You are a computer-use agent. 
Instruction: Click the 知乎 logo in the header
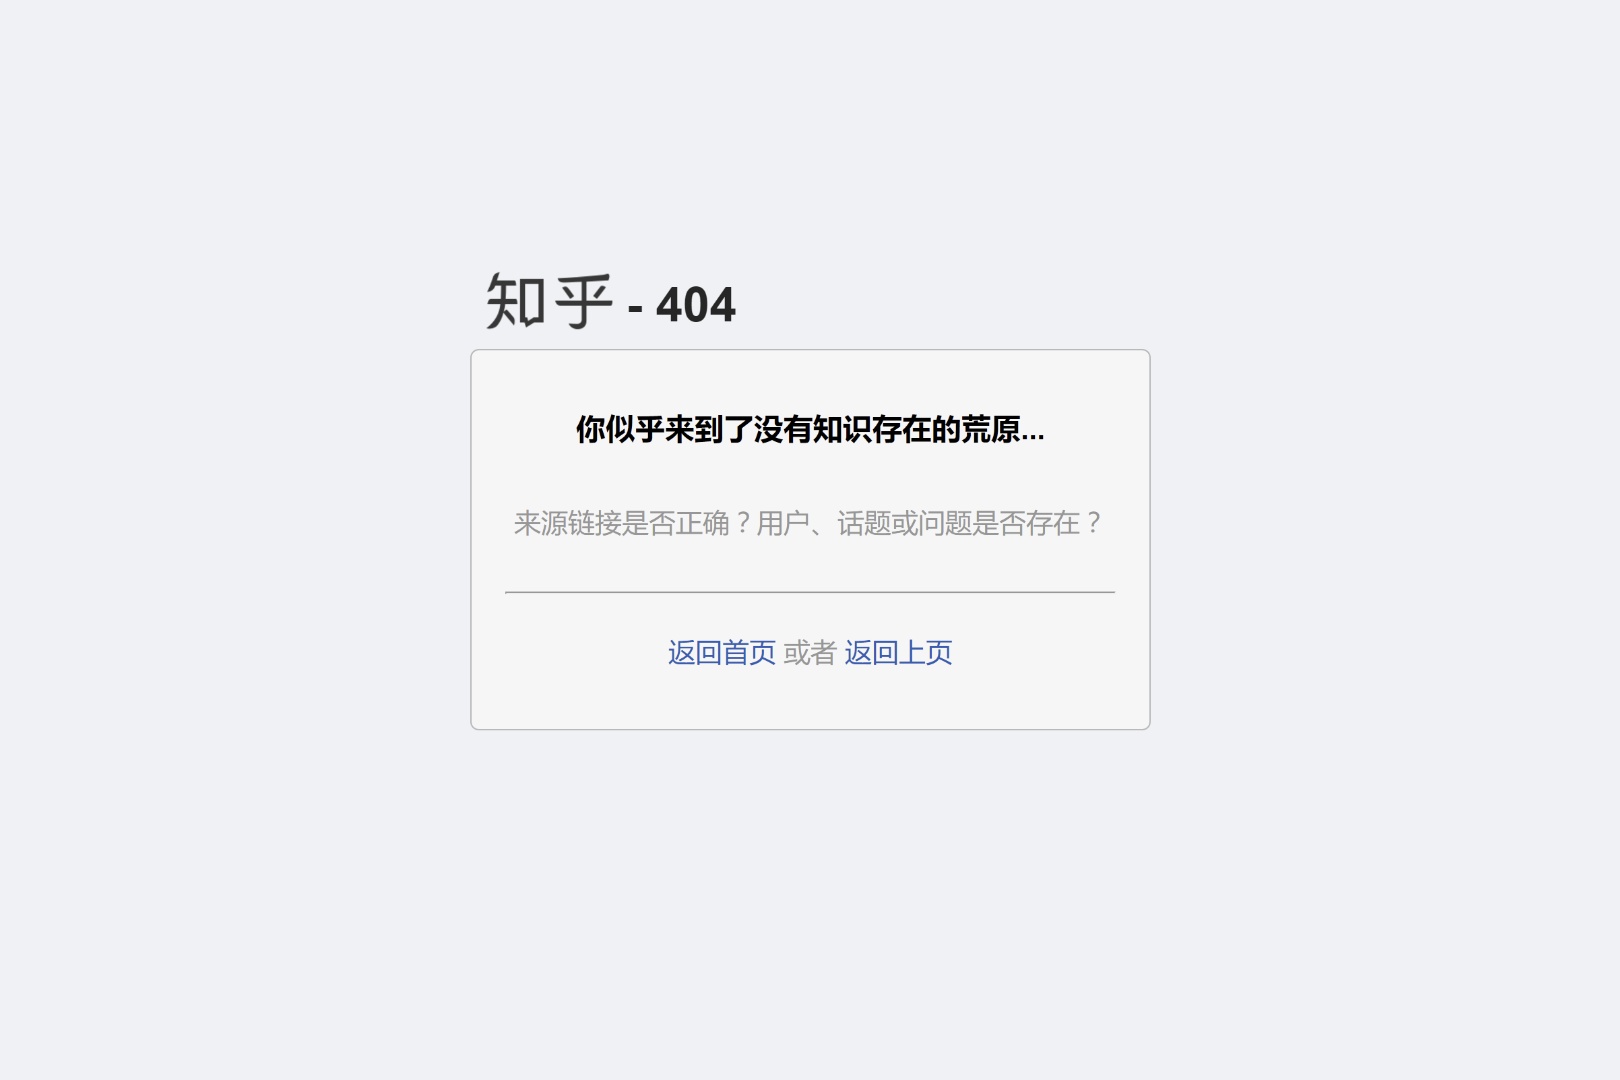pos(549,301)
